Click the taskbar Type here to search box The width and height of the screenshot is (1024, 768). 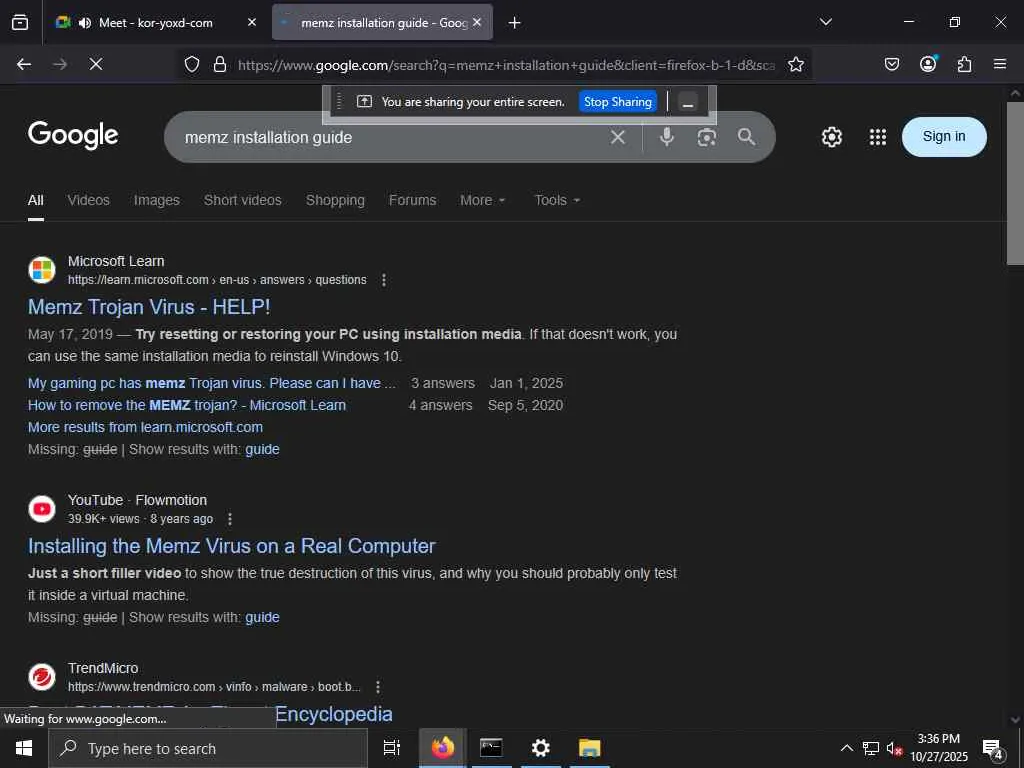208,748
